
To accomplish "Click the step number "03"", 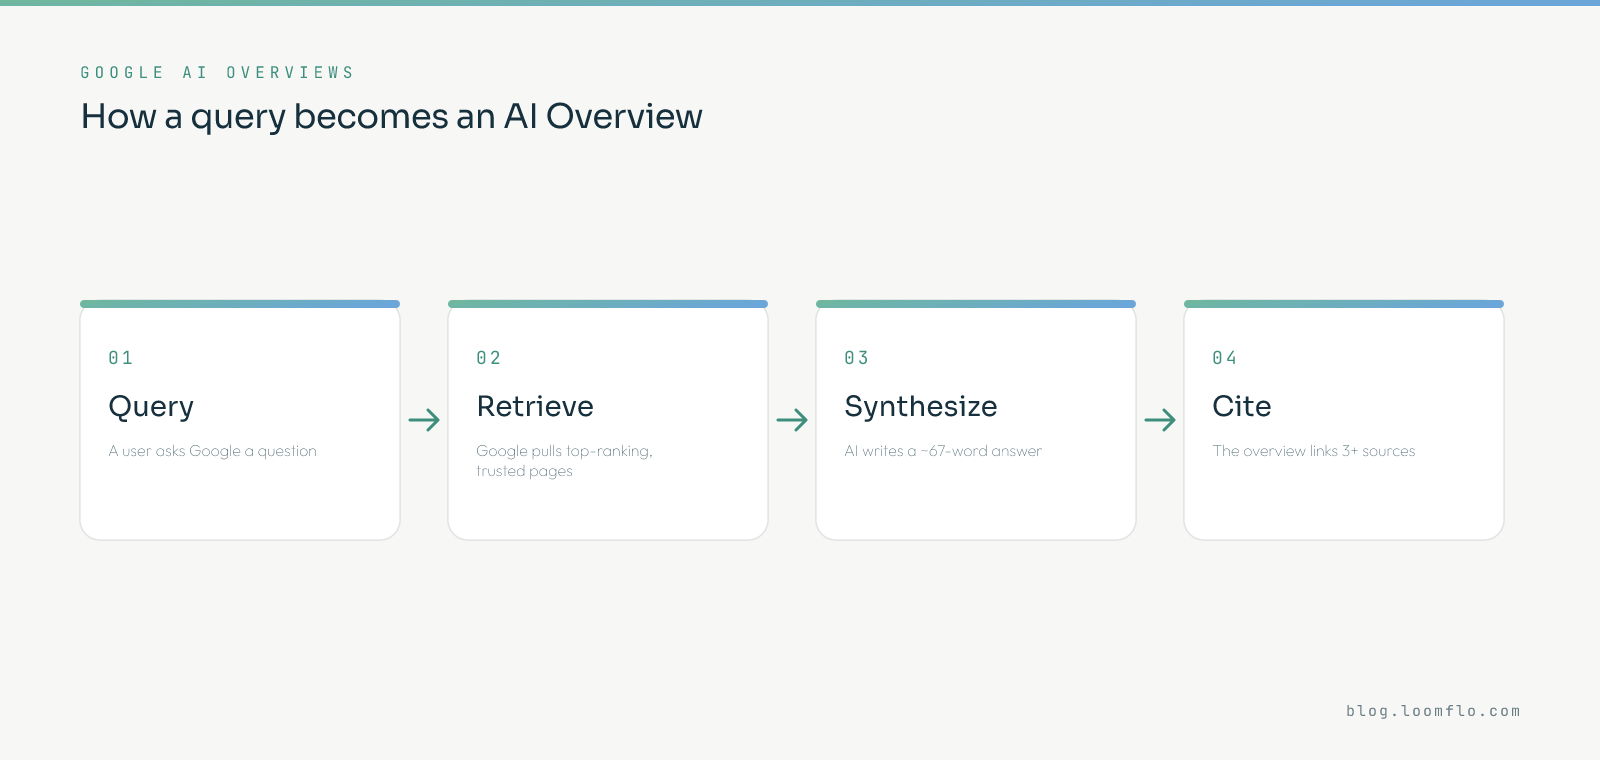I will 857,358.
